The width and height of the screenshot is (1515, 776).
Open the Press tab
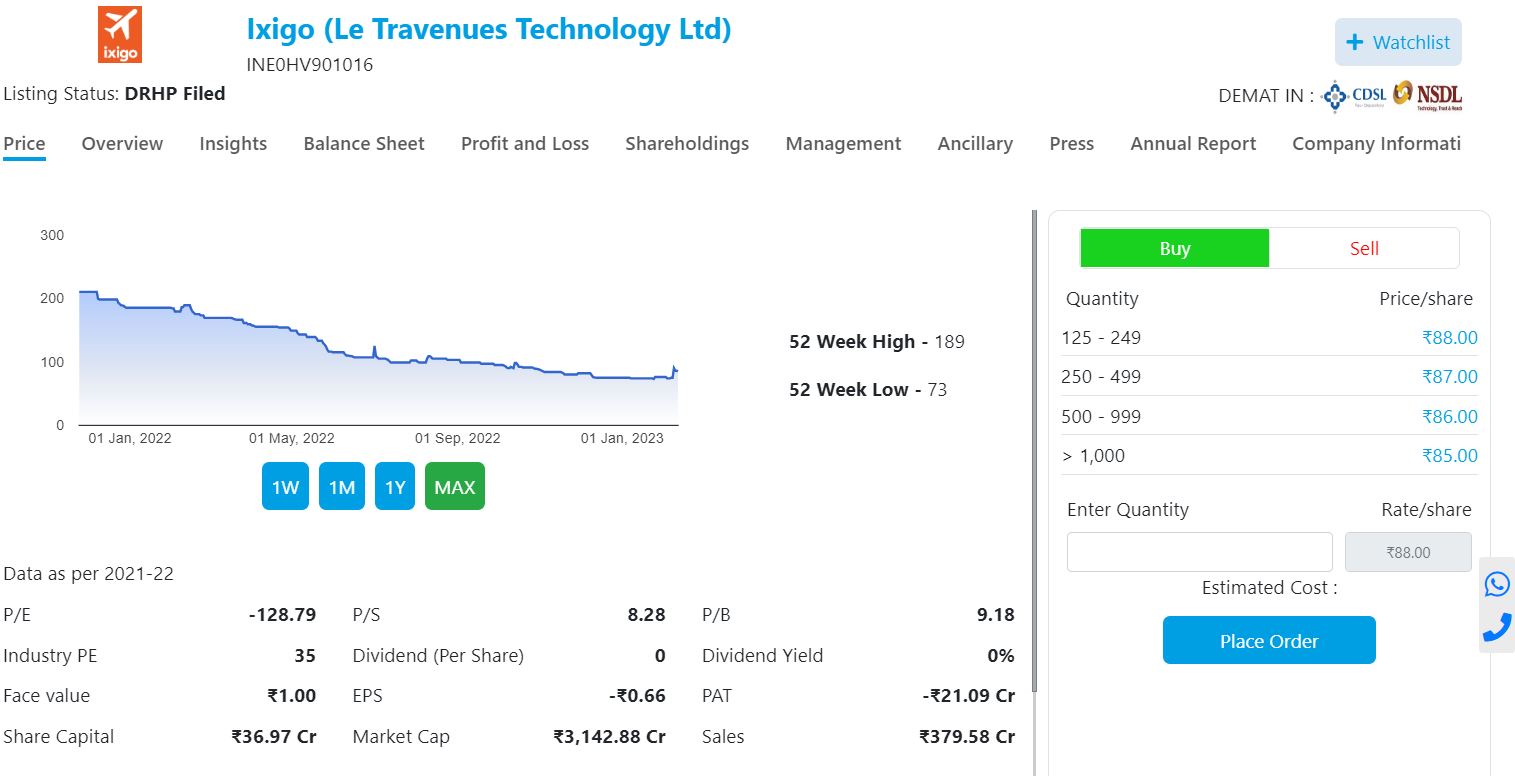[1072, 144]
